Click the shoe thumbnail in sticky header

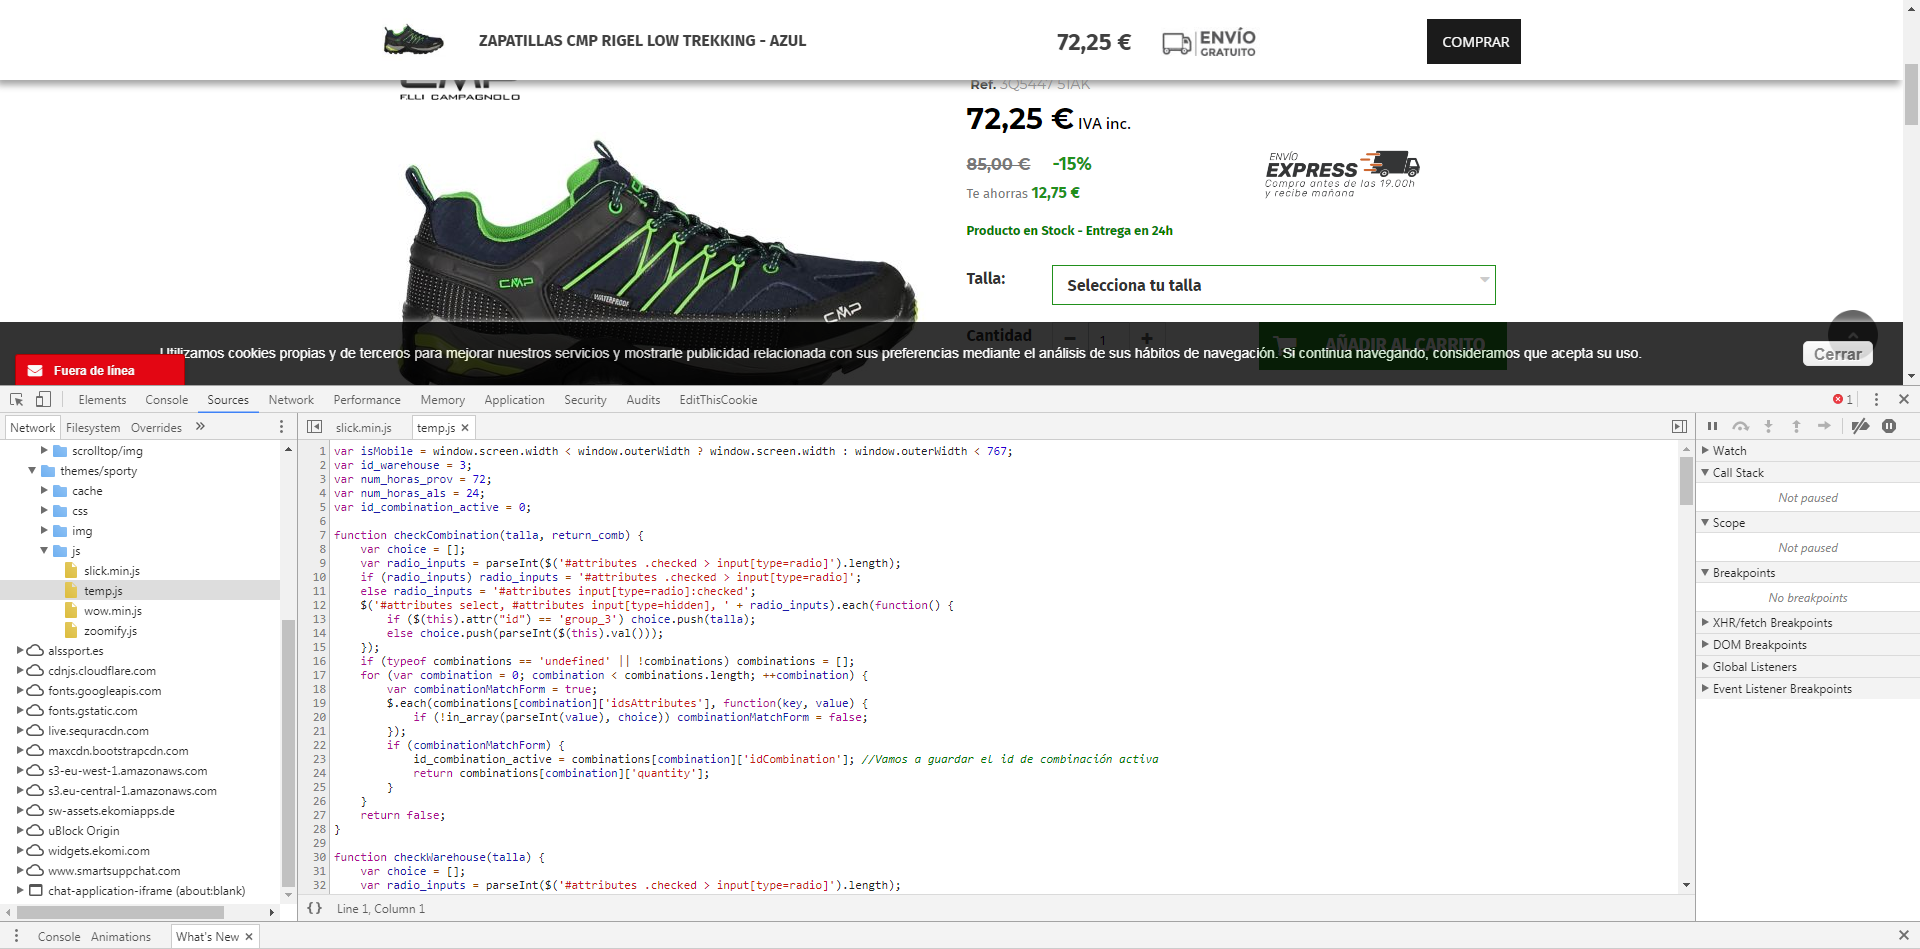[x=413, y=40]
